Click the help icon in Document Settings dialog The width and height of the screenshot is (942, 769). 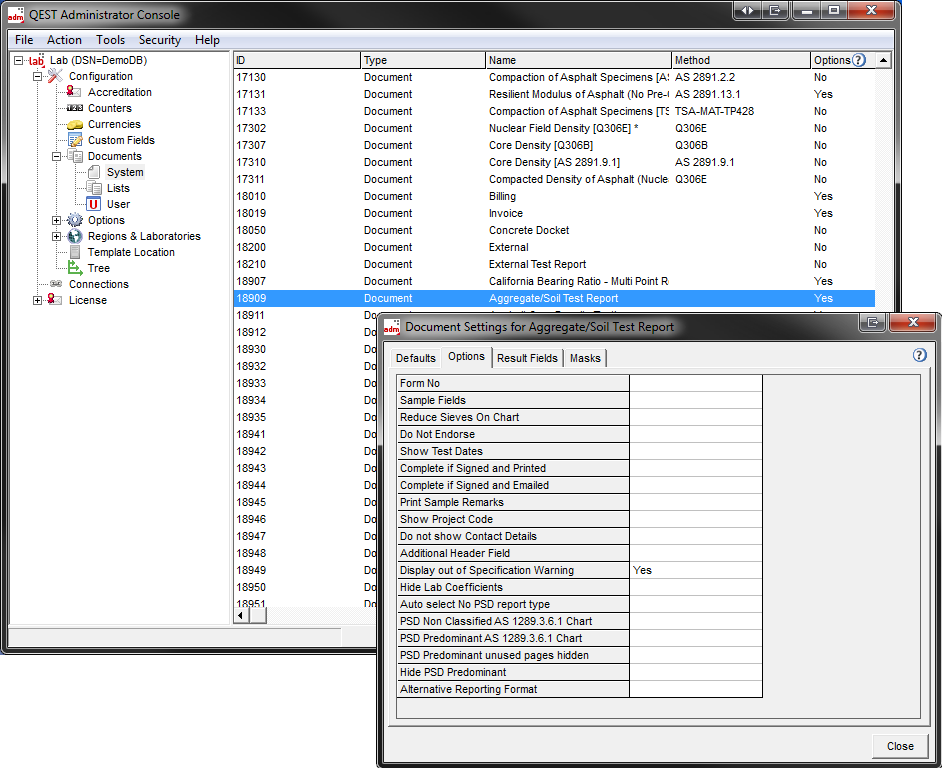(919, 355)
